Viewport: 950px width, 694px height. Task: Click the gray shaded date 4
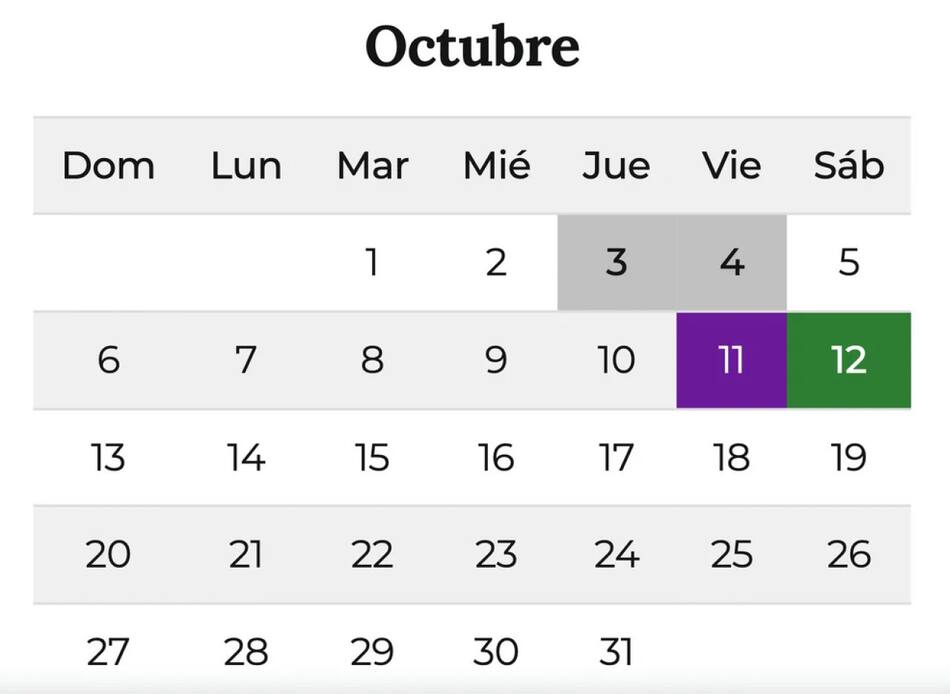coord(731,263)
